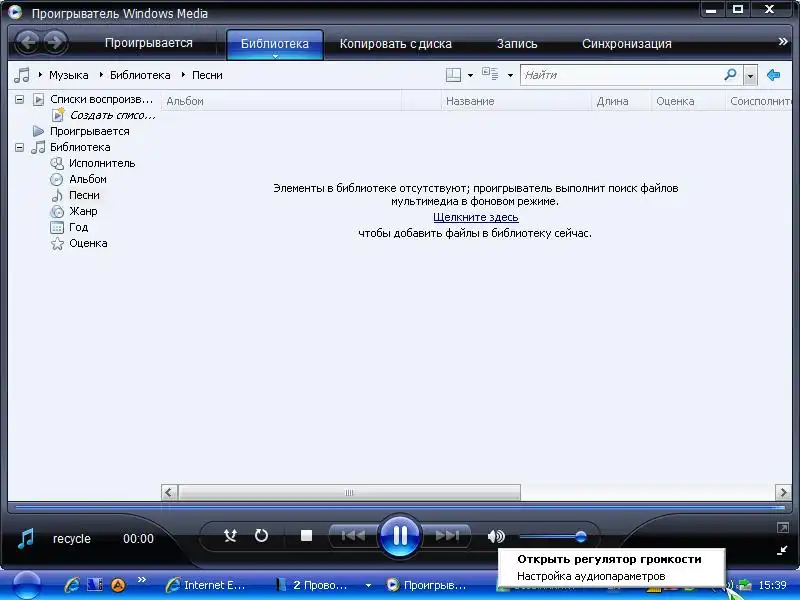This screenshot has width=800, height=600.
Task: Sort by the Длина column header
Action: [621, 101]
